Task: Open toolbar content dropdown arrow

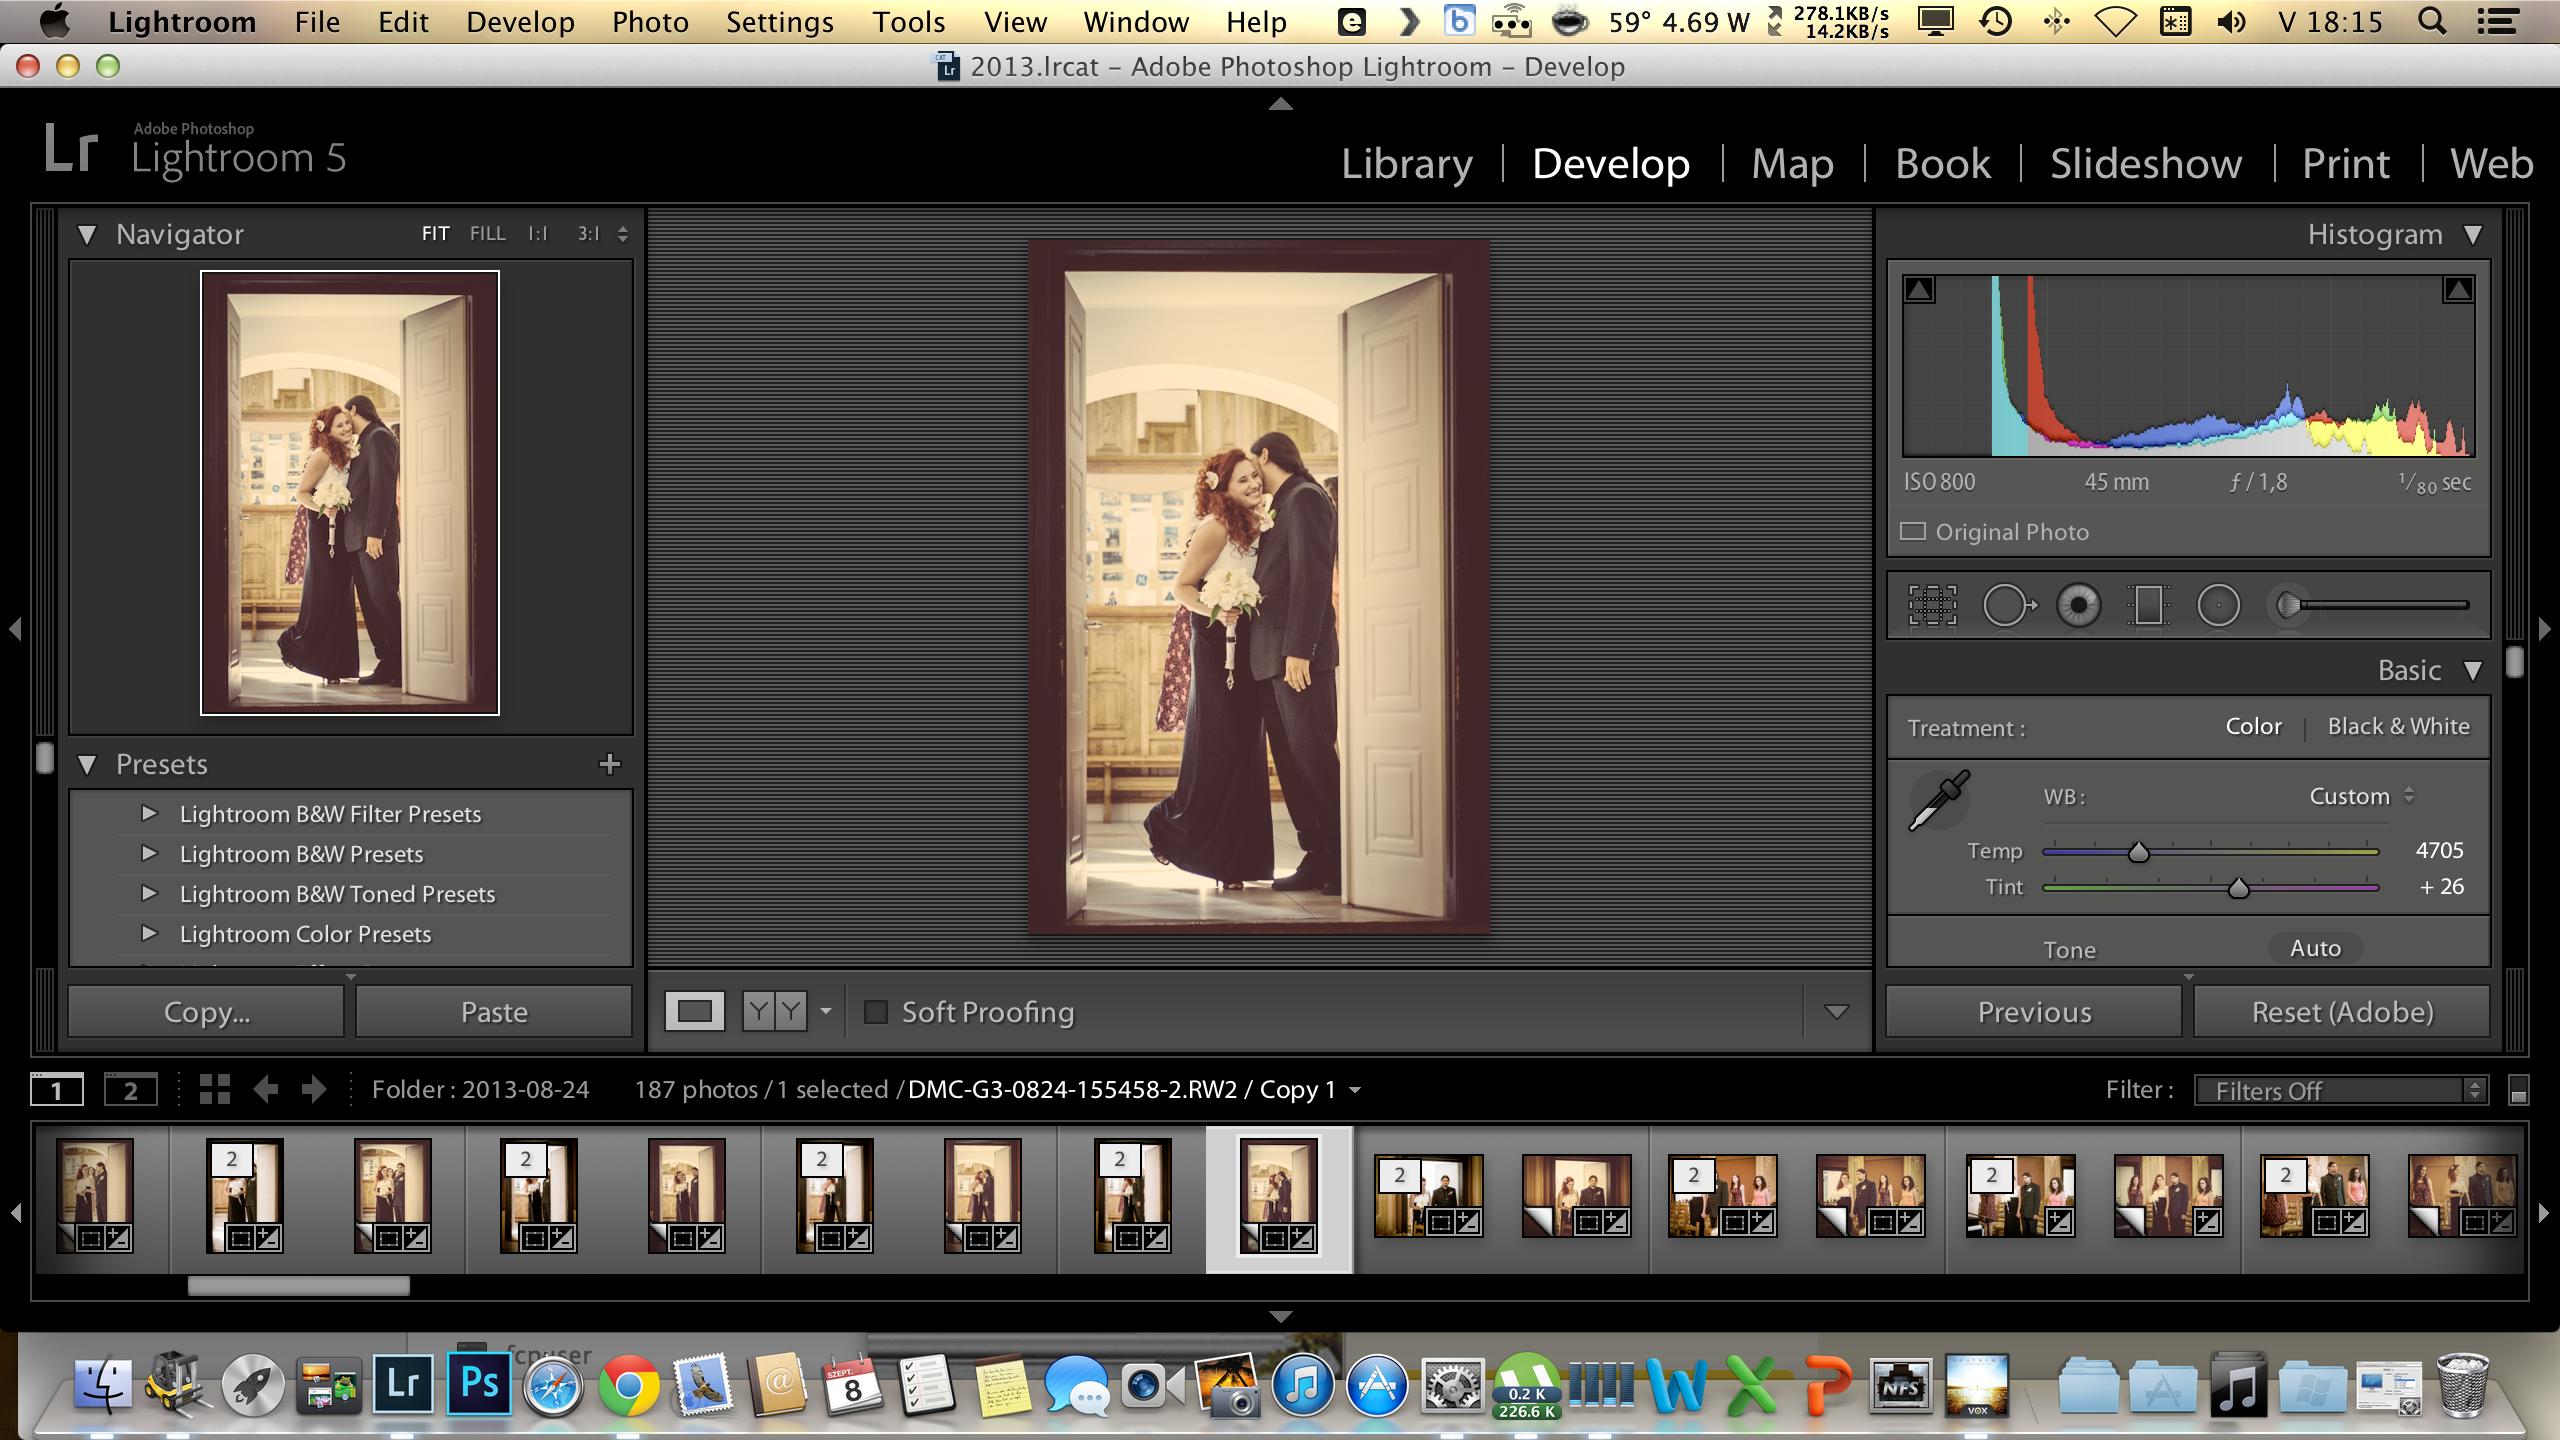Action: (x=1836, y=1012)
